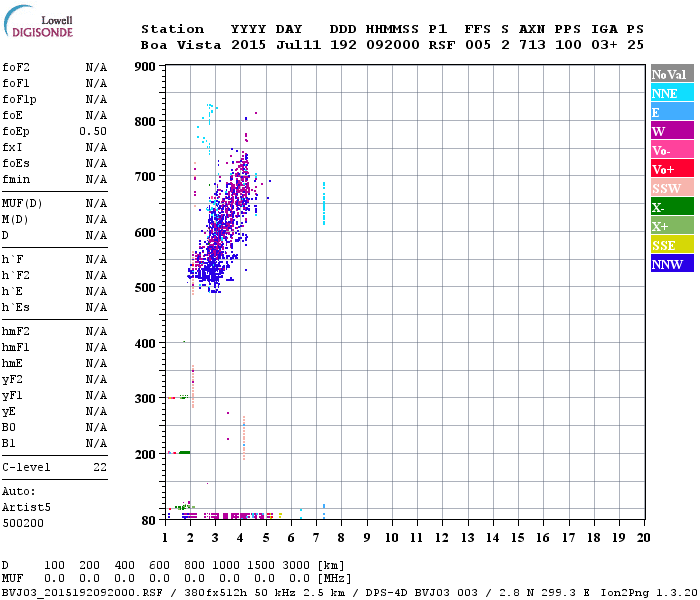Click the AXN value 713
This screenshot has width=700, height=600.
coord(532,45)
